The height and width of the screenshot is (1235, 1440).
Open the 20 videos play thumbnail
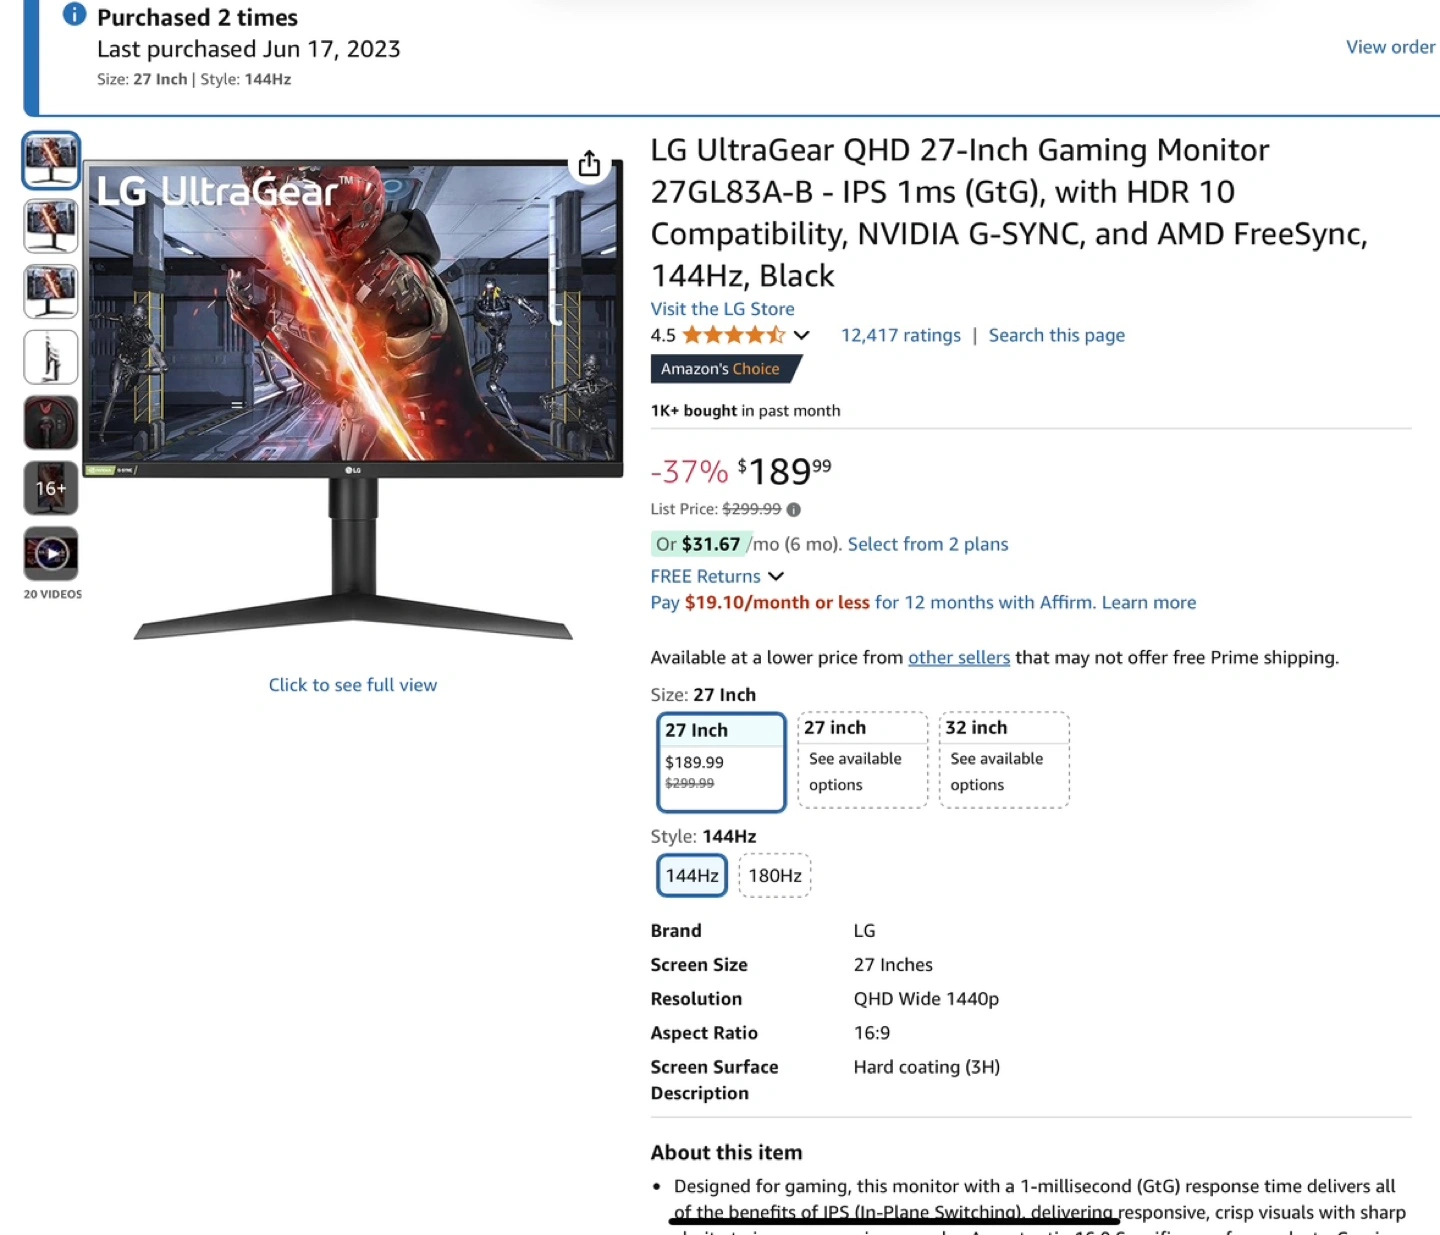[51, 553]
